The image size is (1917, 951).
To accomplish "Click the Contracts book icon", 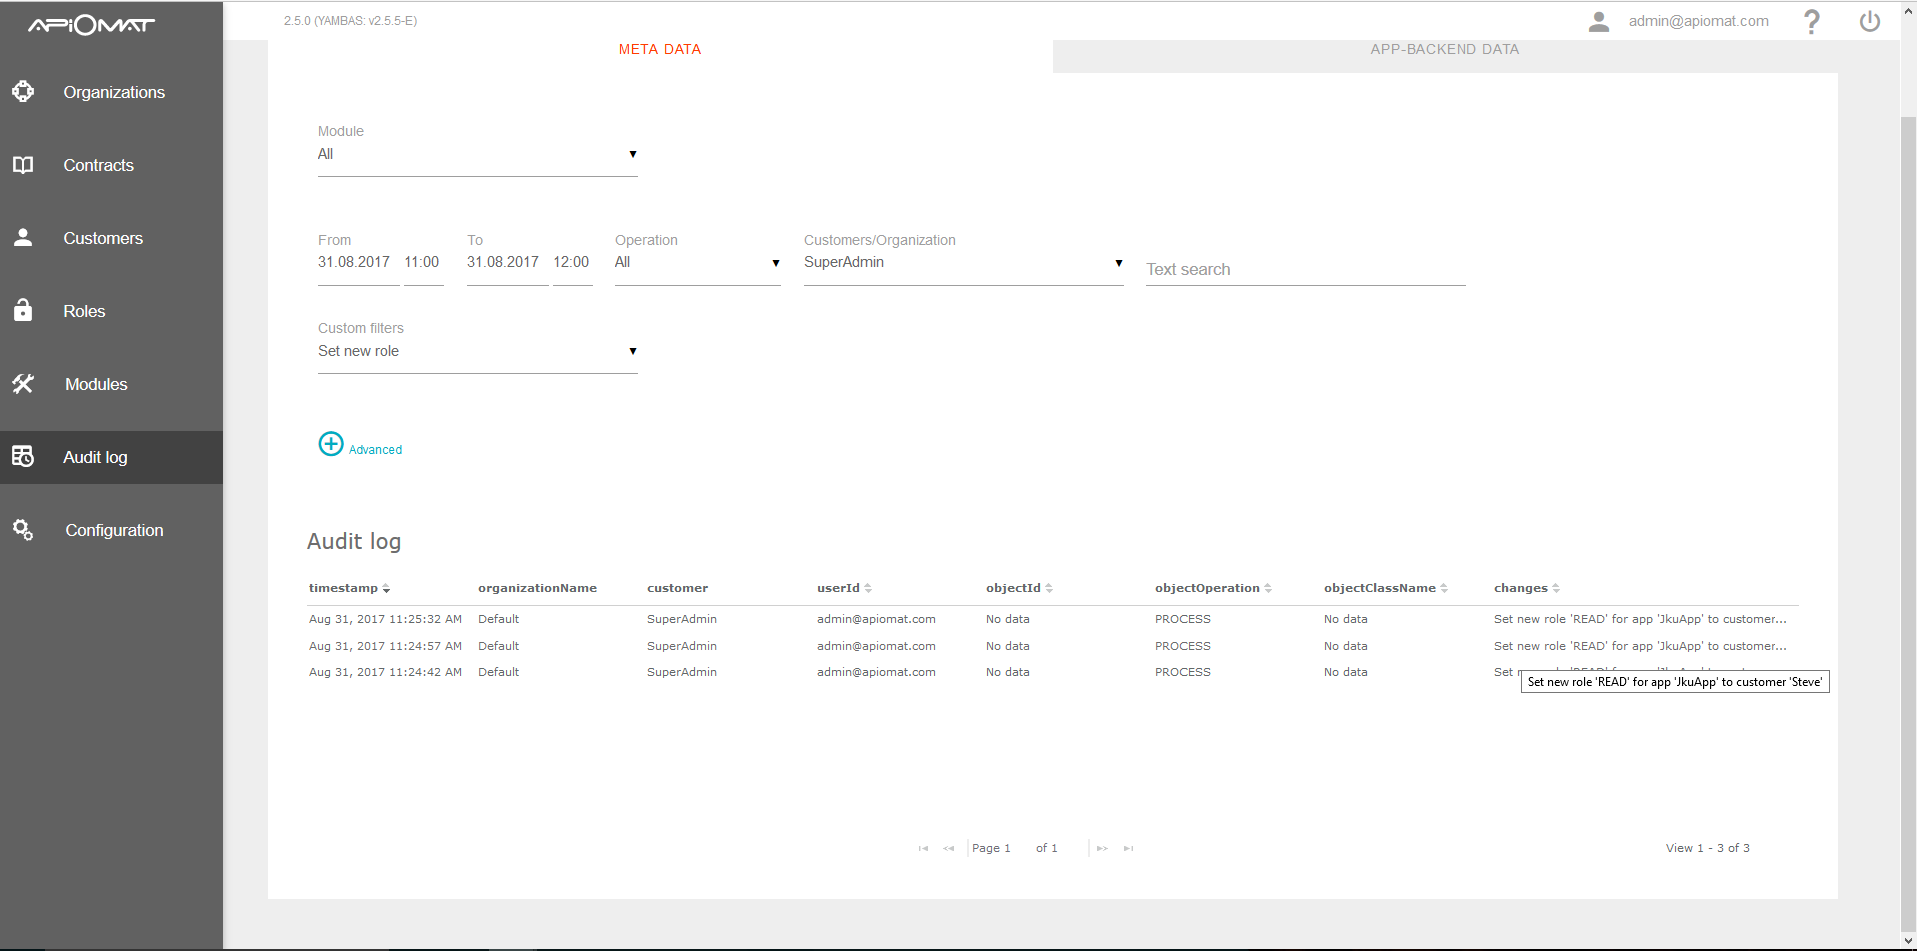I will pyautogui.click(x=23, y=165).
